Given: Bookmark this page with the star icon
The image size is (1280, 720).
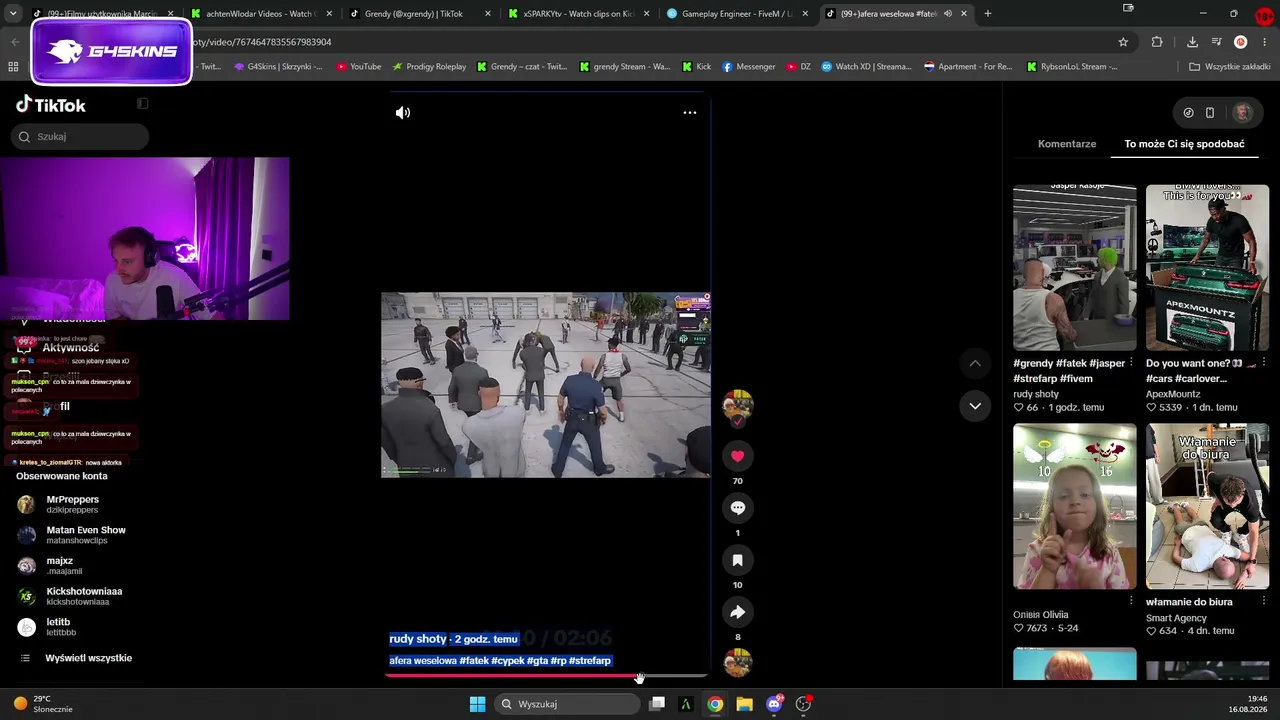Looking at the screenshot, I should (x=1123, y=42).
